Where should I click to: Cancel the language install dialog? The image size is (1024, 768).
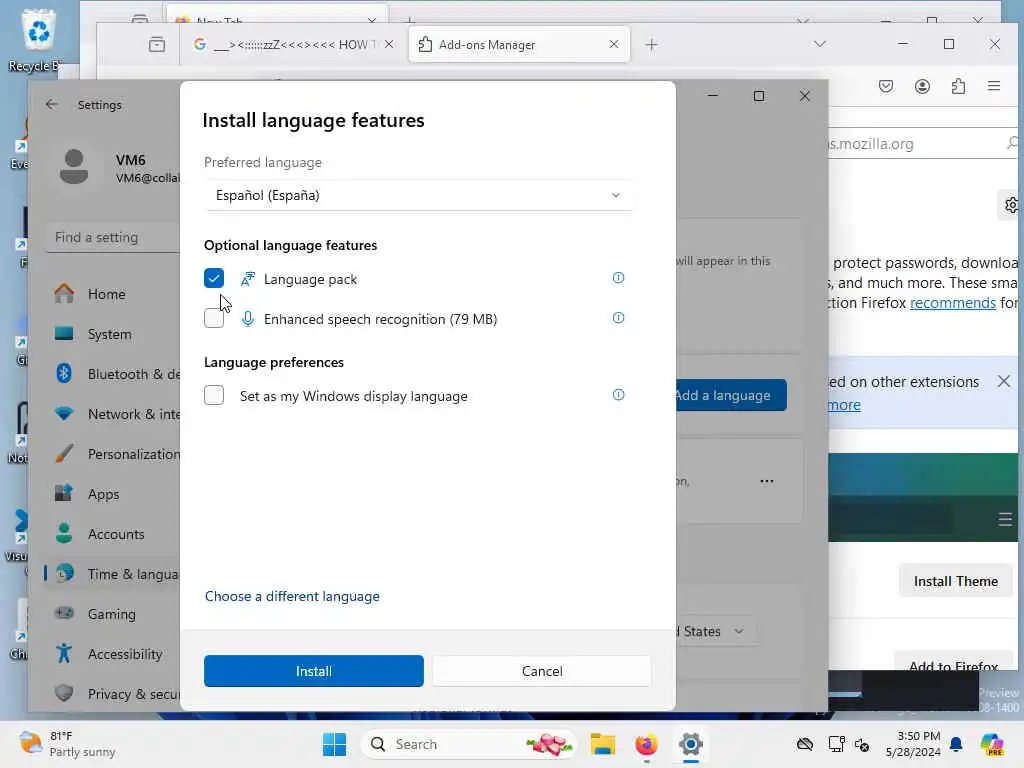[541, 671]
